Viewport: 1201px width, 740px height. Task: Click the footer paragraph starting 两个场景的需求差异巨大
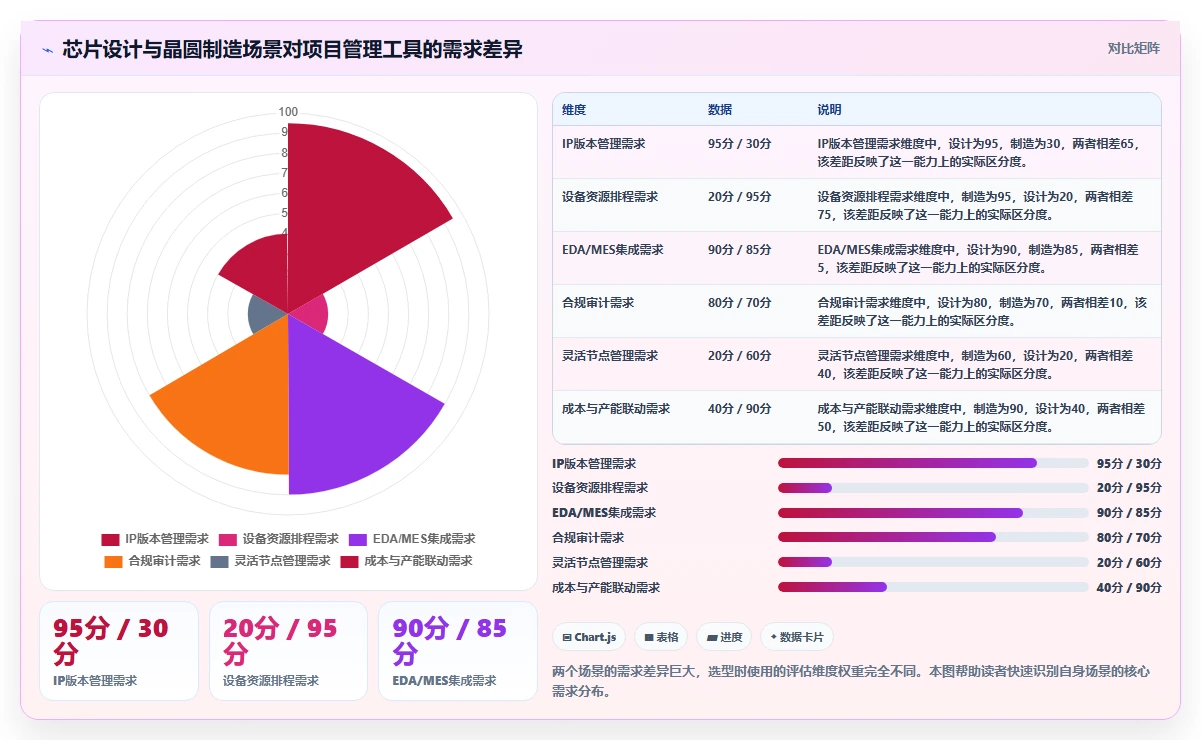(x=856, y=681)
